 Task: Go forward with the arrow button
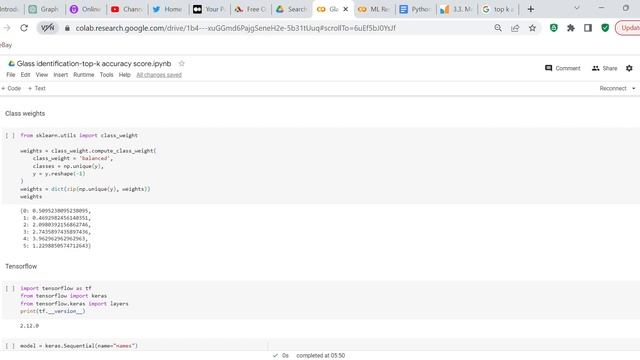(x=7, y=28)
